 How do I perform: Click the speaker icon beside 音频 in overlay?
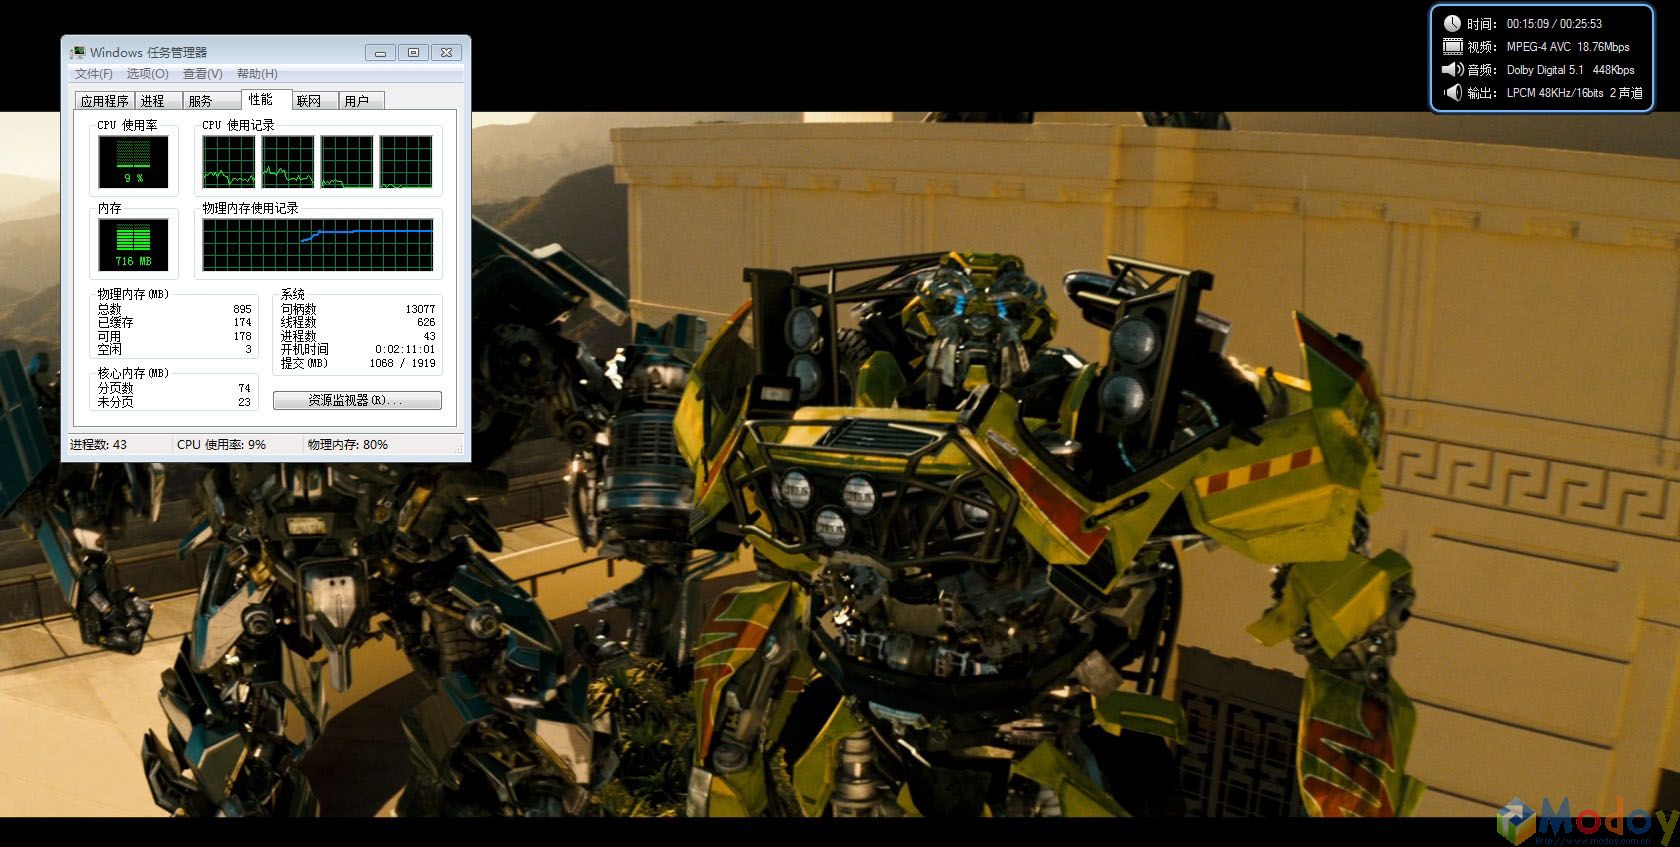[x=1452, y=69]
